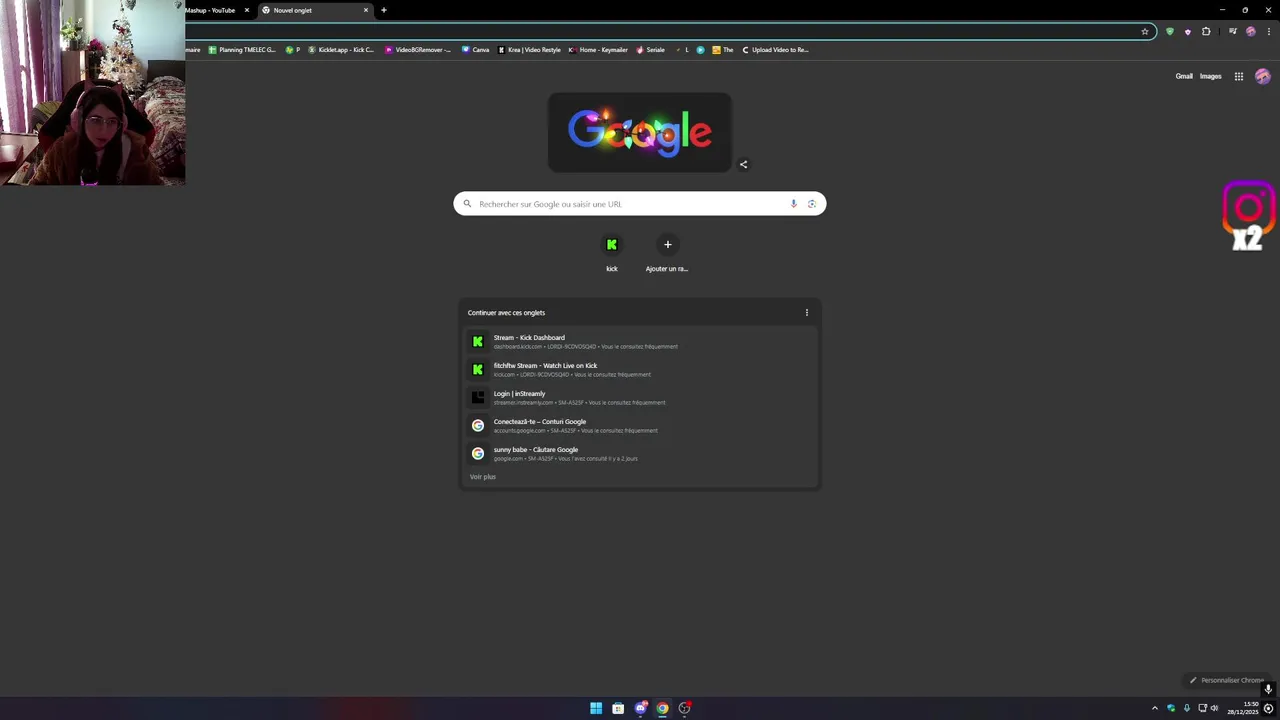This screenshot has width=1280, height=720.
Task: Expand the list with Voir plus
Action: pyautogui.click(x=483, y=477)
